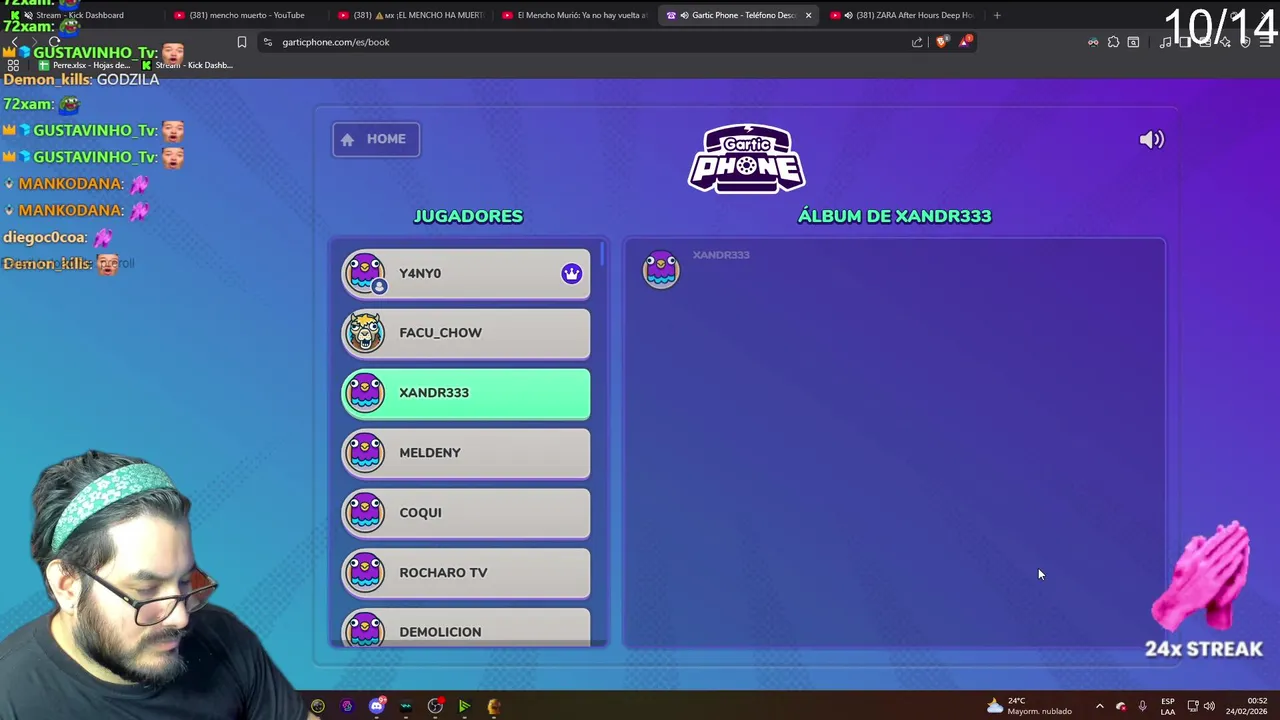Click the crown icon on Y4NY0's row
The image size is (1280, 720).
[x=571, y=274]
